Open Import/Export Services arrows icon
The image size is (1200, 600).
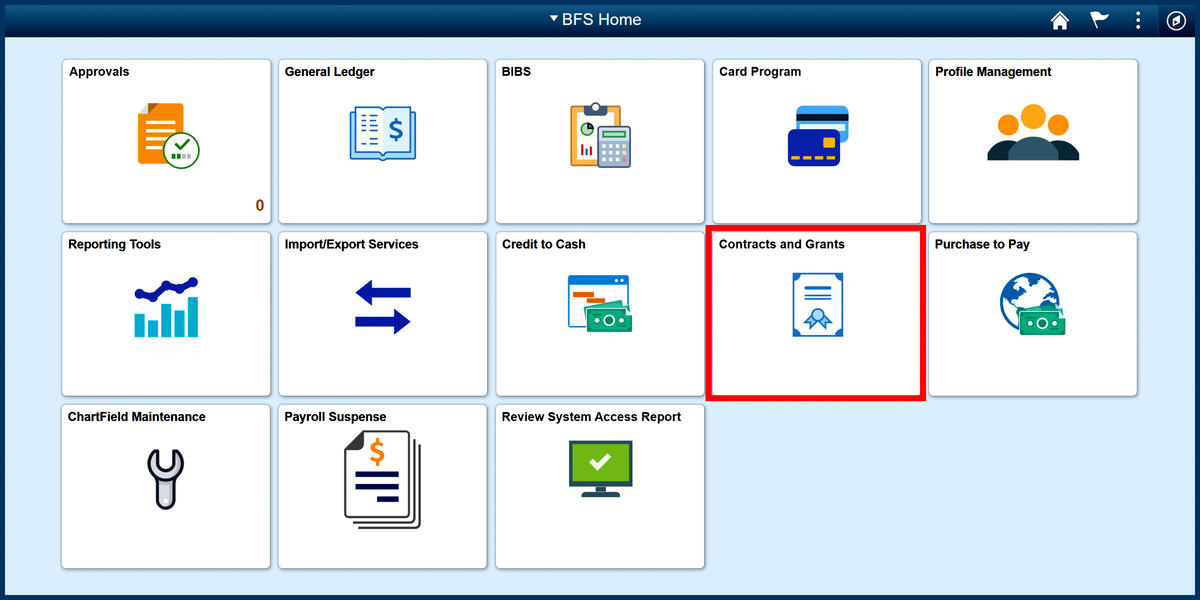[382, 303]
